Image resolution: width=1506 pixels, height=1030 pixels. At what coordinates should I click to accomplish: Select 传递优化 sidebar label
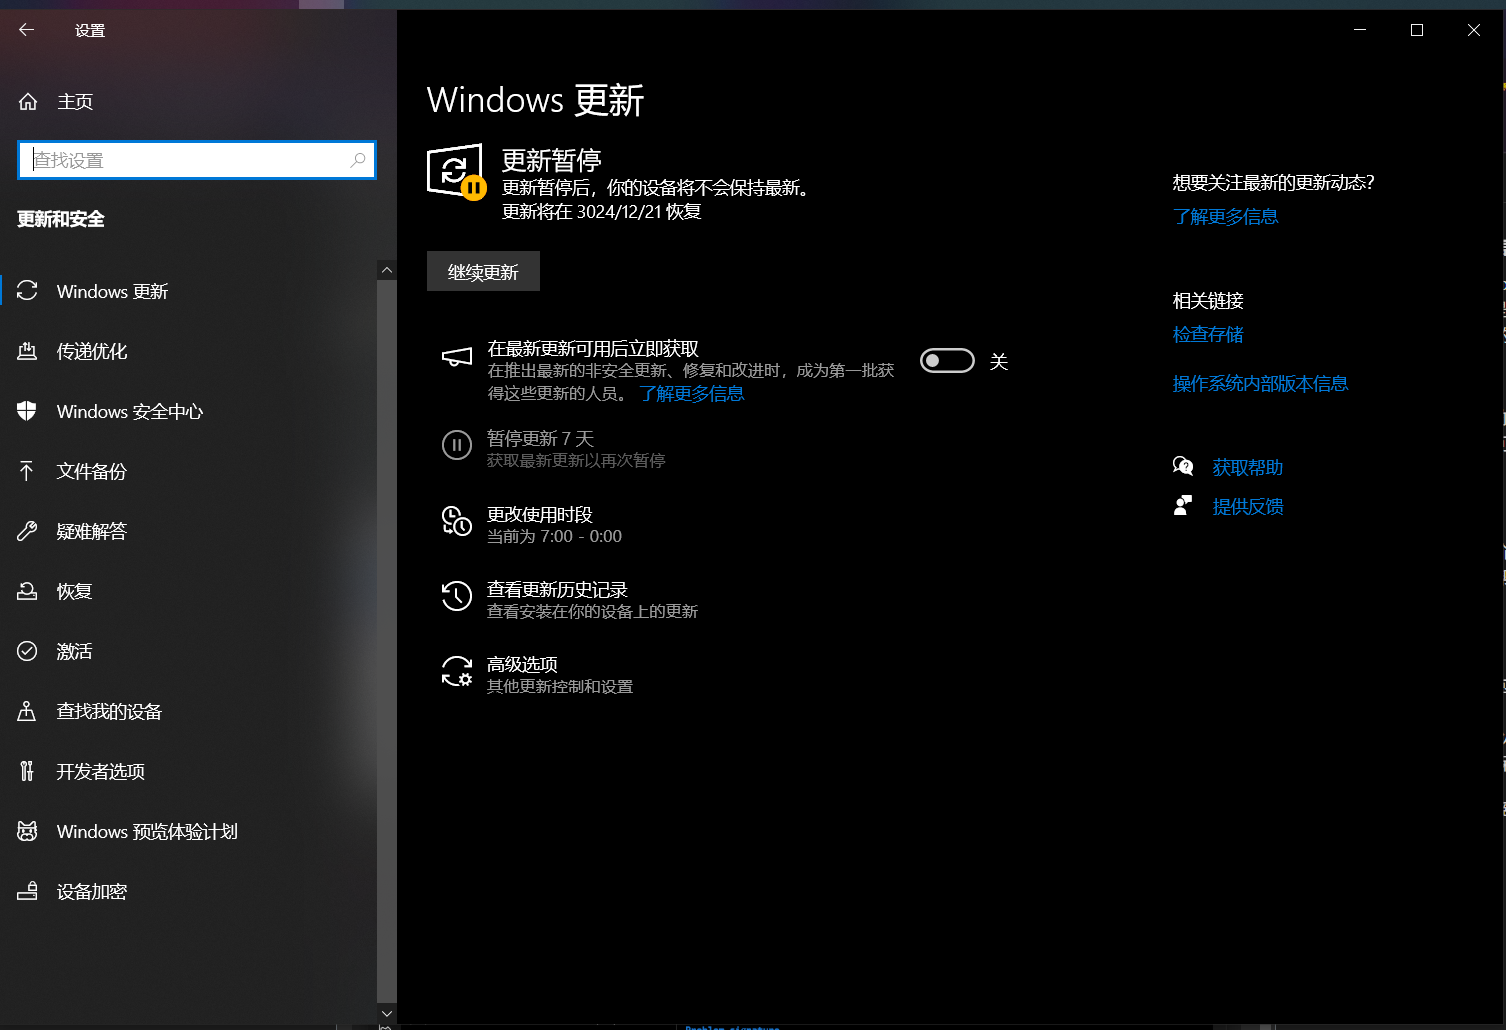coord(92,352)
